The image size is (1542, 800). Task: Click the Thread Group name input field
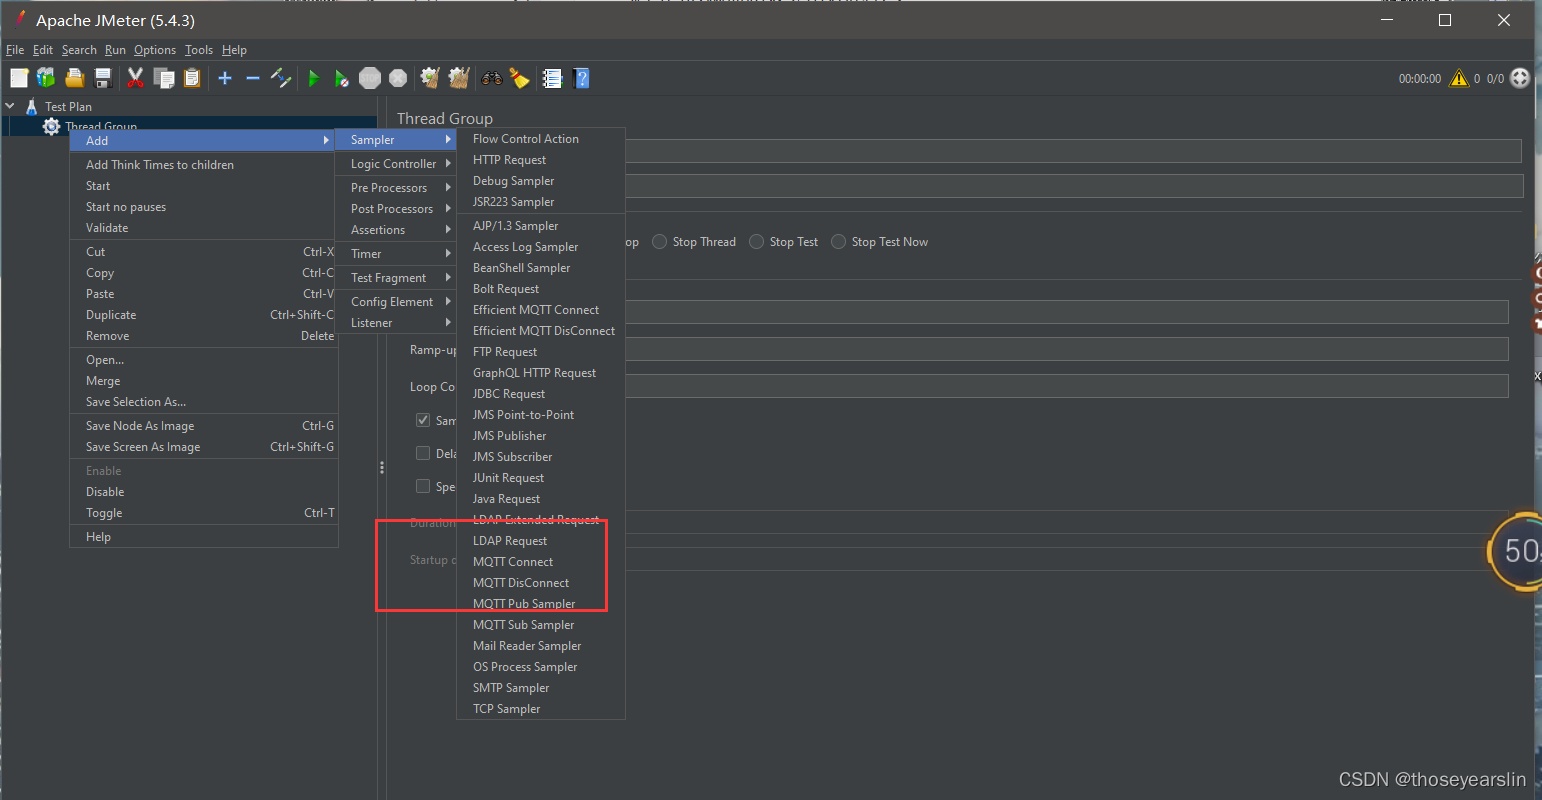pyautogui.click(x=1073, y=150)
